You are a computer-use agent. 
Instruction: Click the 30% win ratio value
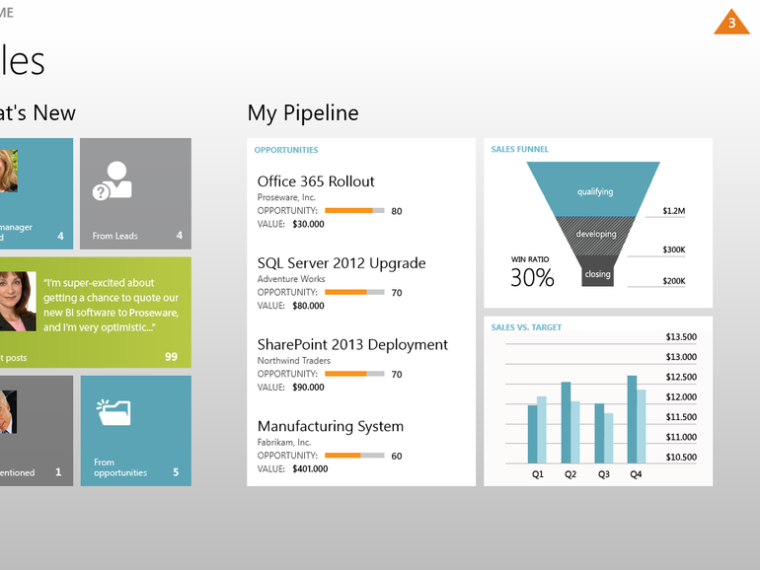tap(532, 278)
